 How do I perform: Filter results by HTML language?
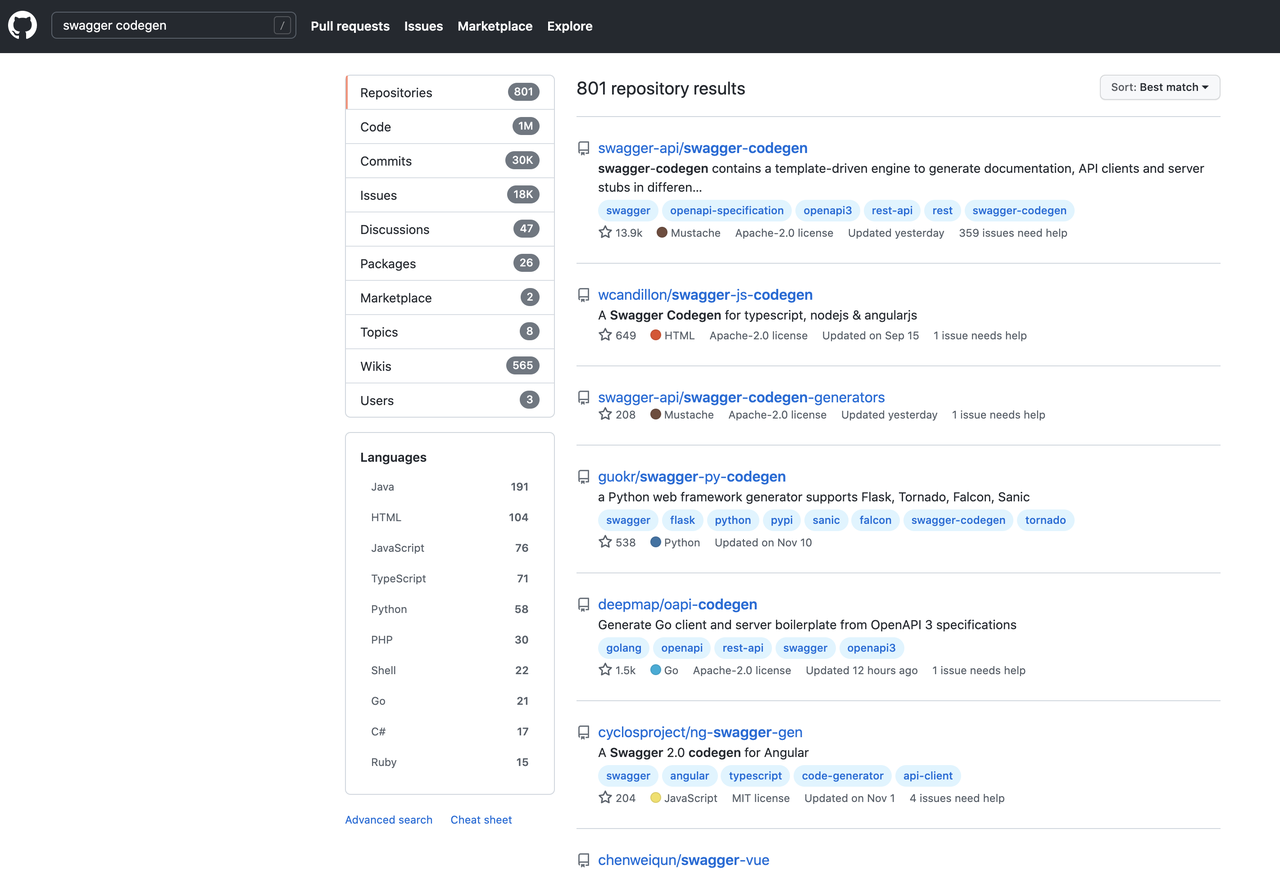point(450,517)
